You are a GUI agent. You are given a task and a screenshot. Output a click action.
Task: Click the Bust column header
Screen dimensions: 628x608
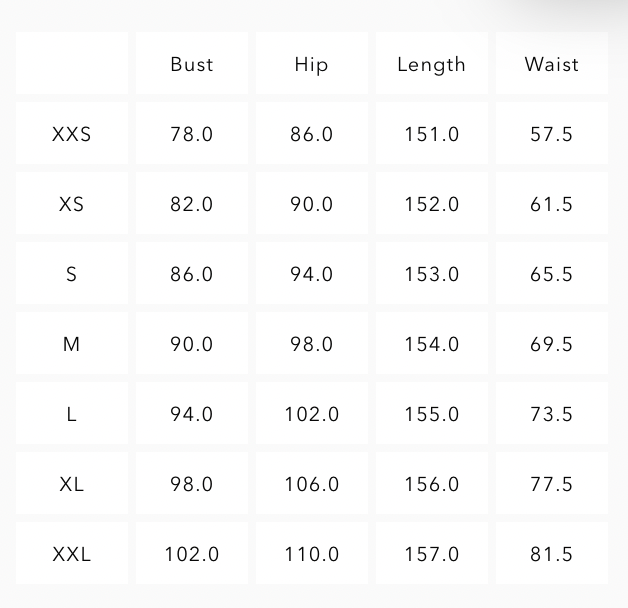coord(191,64)
